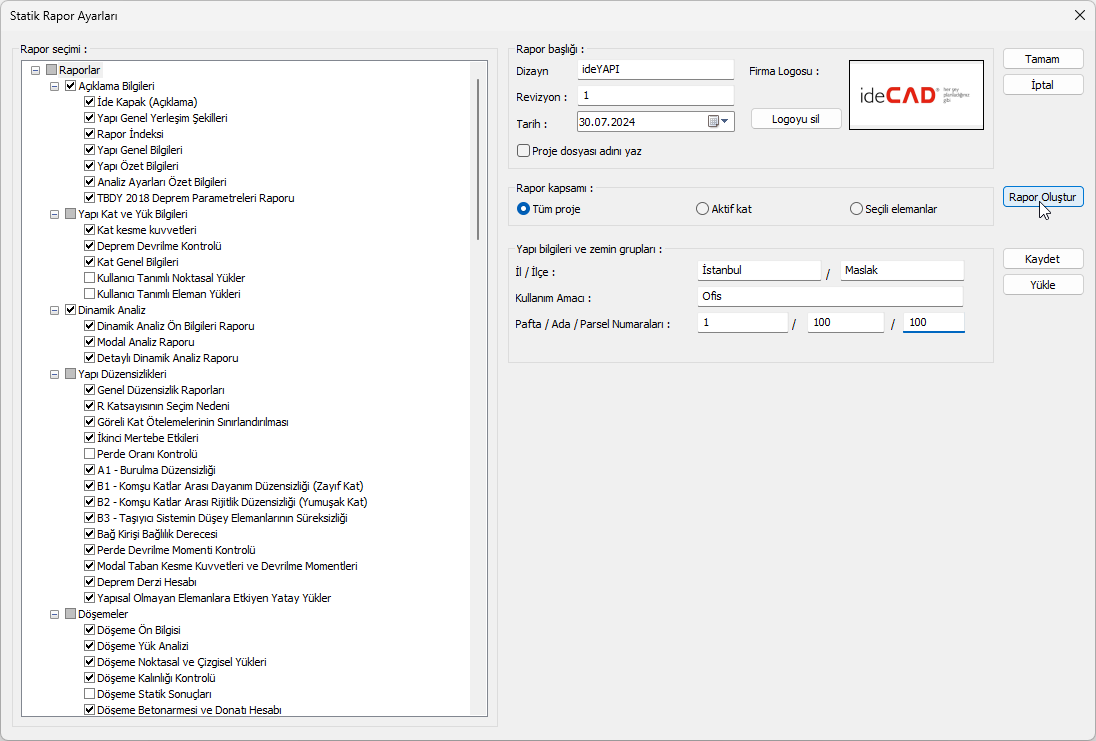Click the ideCAD company logo preview

pos(916,95)
